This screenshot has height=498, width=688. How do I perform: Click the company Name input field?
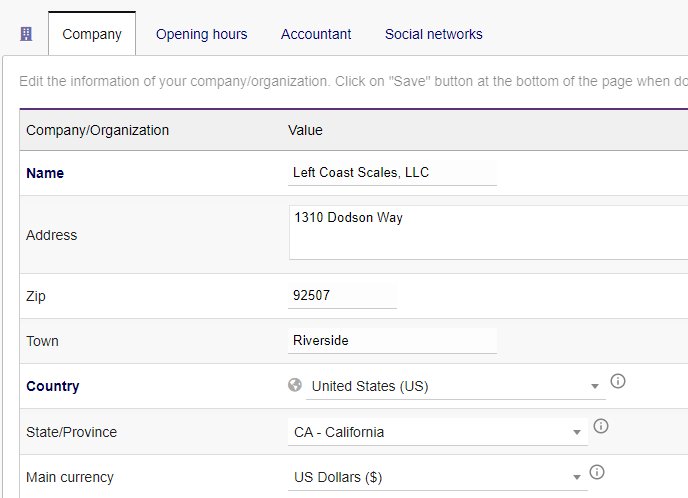coord(392,173)
